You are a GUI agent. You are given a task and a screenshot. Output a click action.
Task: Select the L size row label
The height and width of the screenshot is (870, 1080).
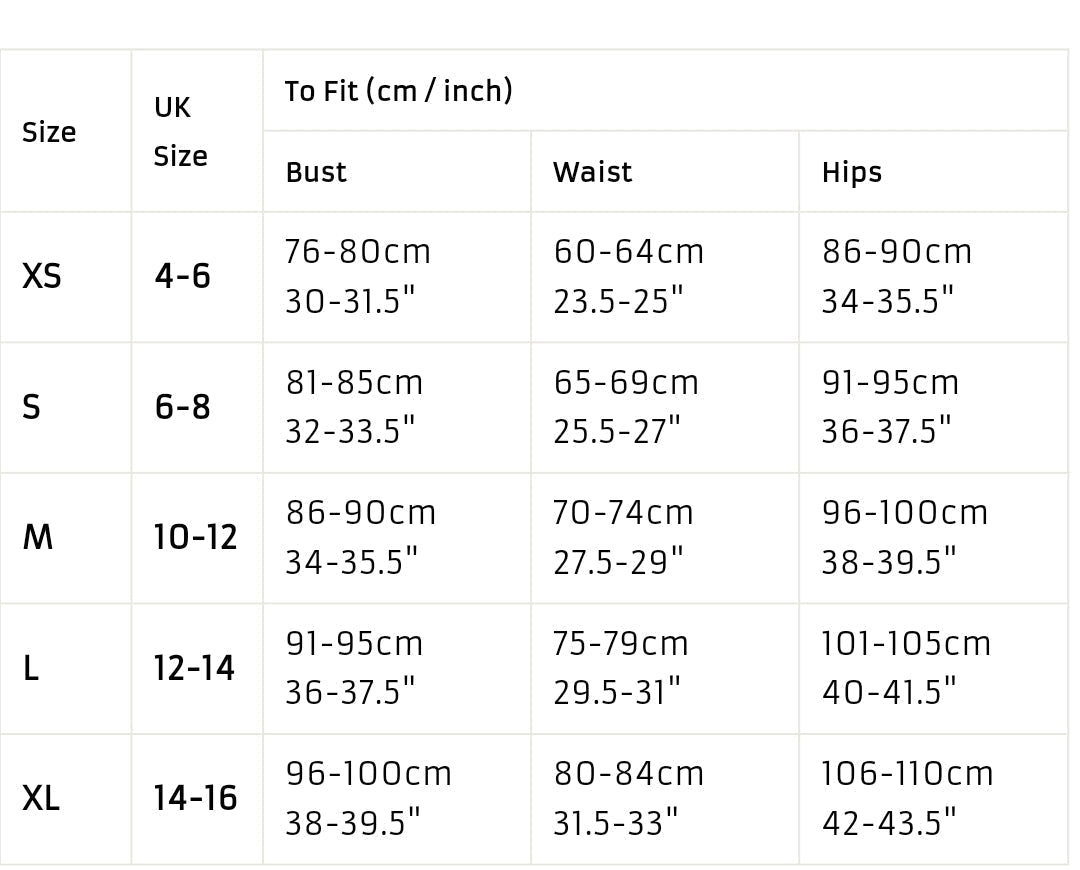[x=31, y=668]
